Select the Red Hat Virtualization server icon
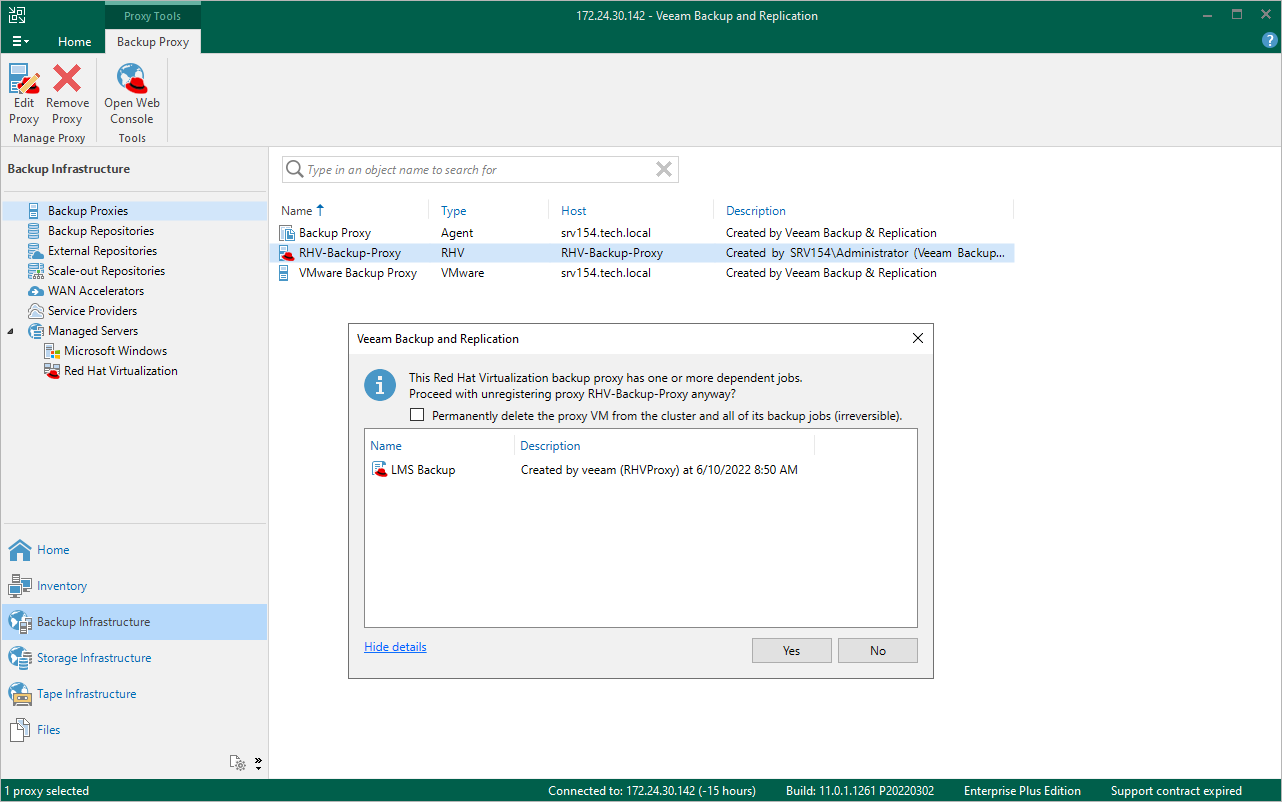The height and width of the screenshot is (802, 1282). (x=52, y=371)
